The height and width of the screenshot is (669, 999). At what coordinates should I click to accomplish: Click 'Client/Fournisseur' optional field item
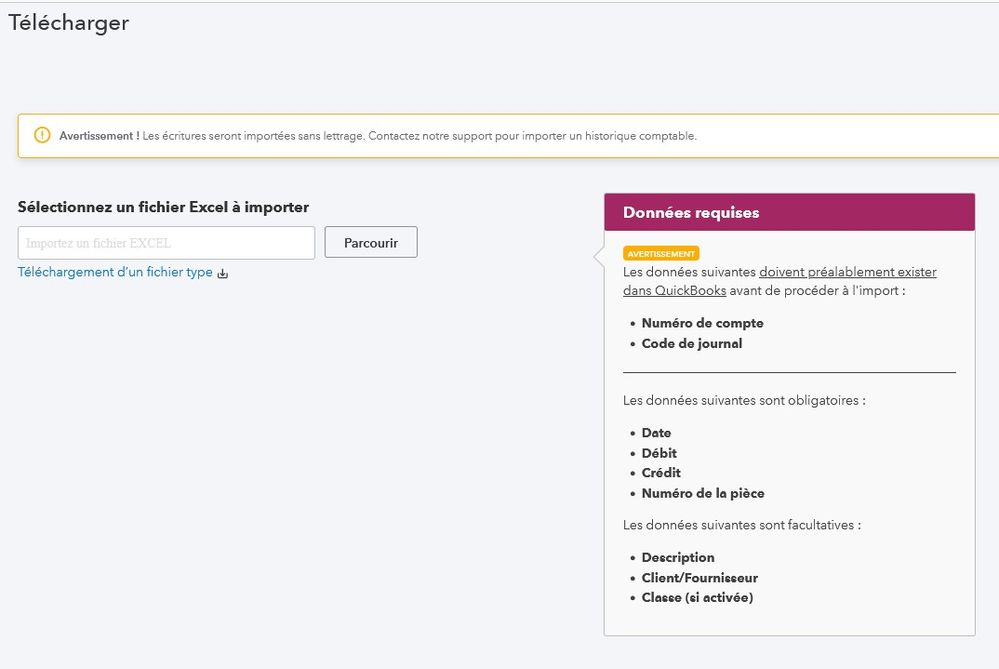click(699, 577)
